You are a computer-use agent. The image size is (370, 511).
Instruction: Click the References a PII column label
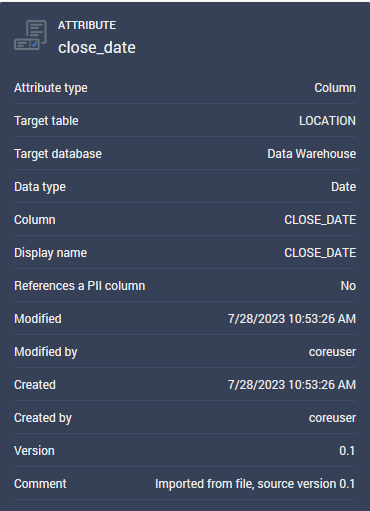(80, 286)
